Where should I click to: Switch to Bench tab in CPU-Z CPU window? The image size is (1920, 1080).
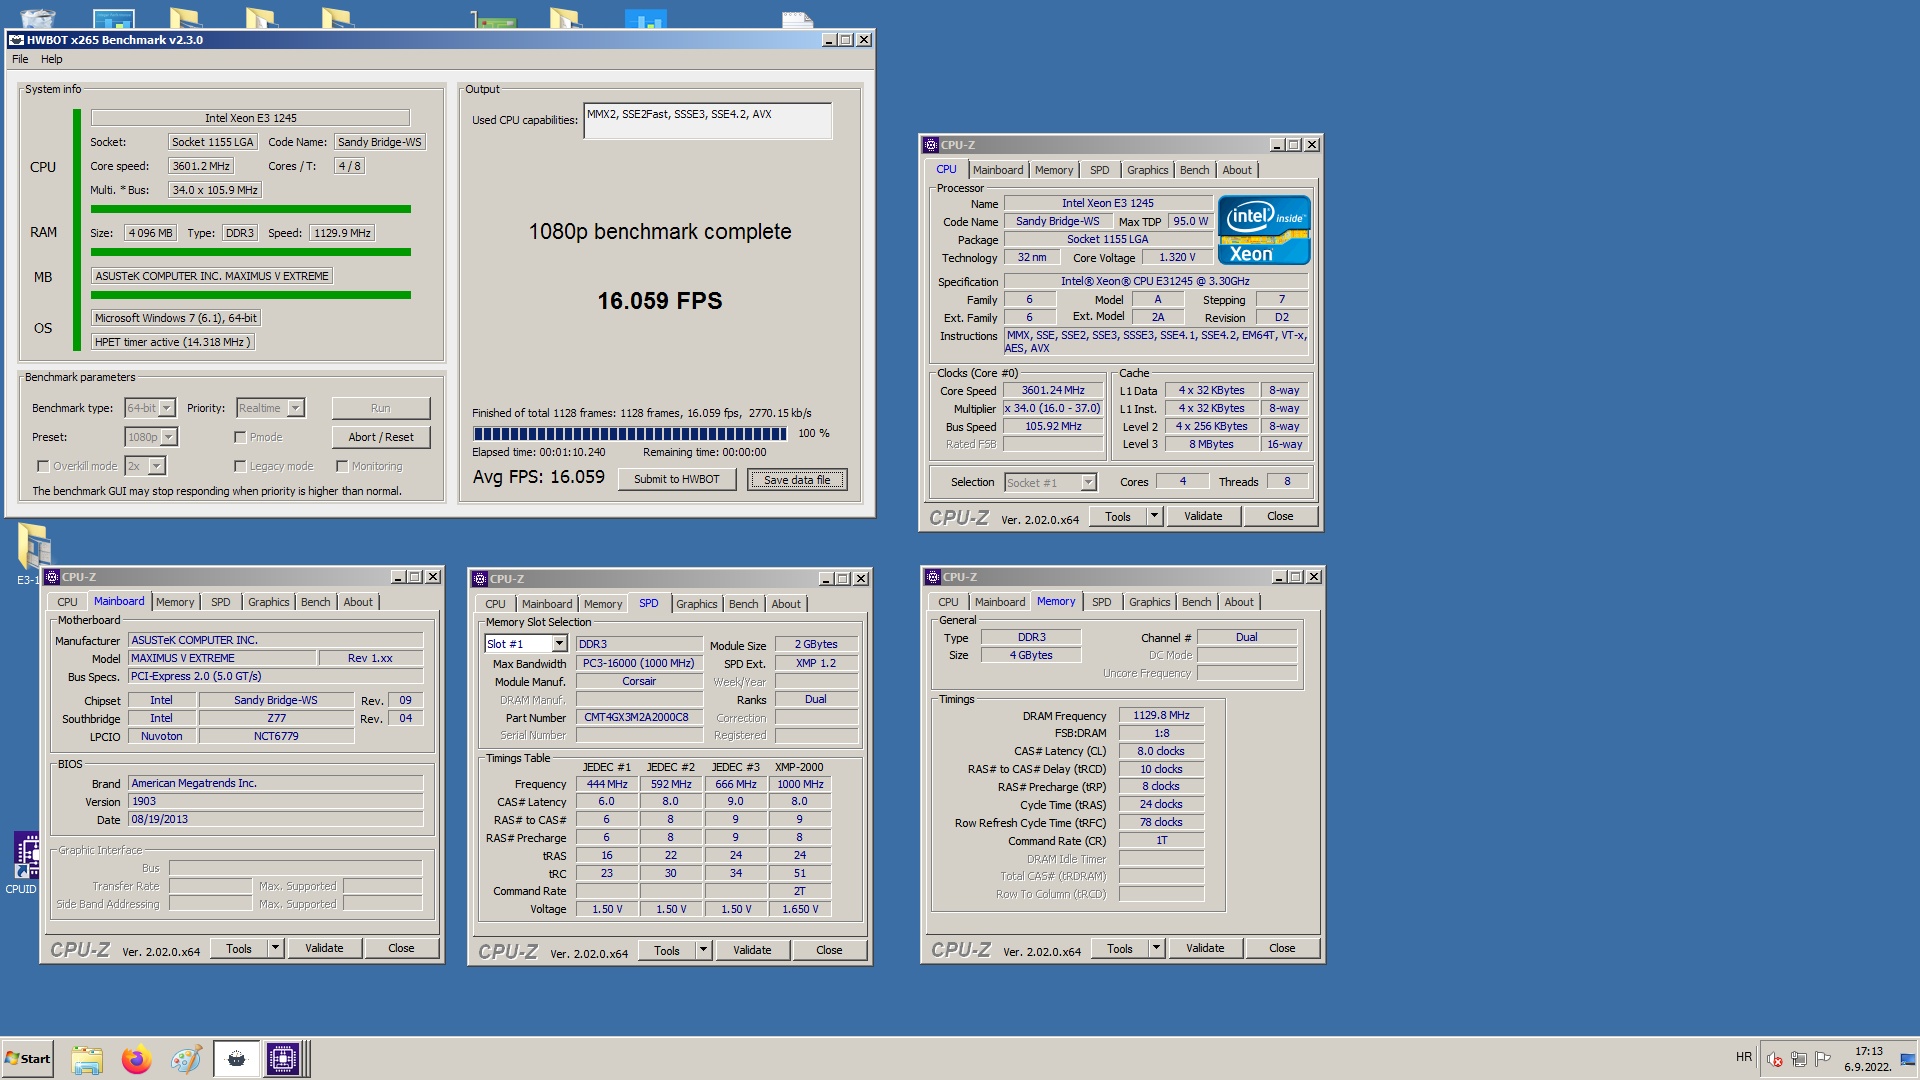point(1194,170)
